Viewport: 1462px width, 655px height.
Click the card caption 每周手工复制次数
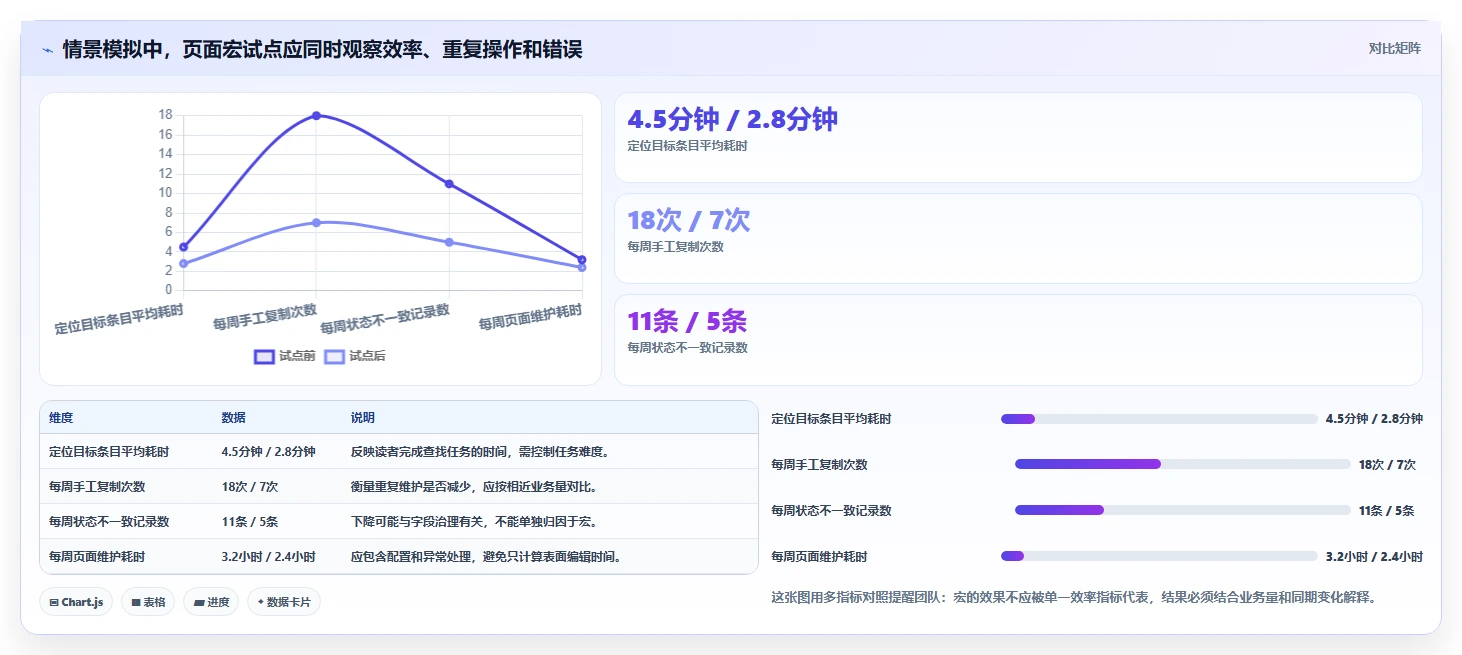(675, 247)
